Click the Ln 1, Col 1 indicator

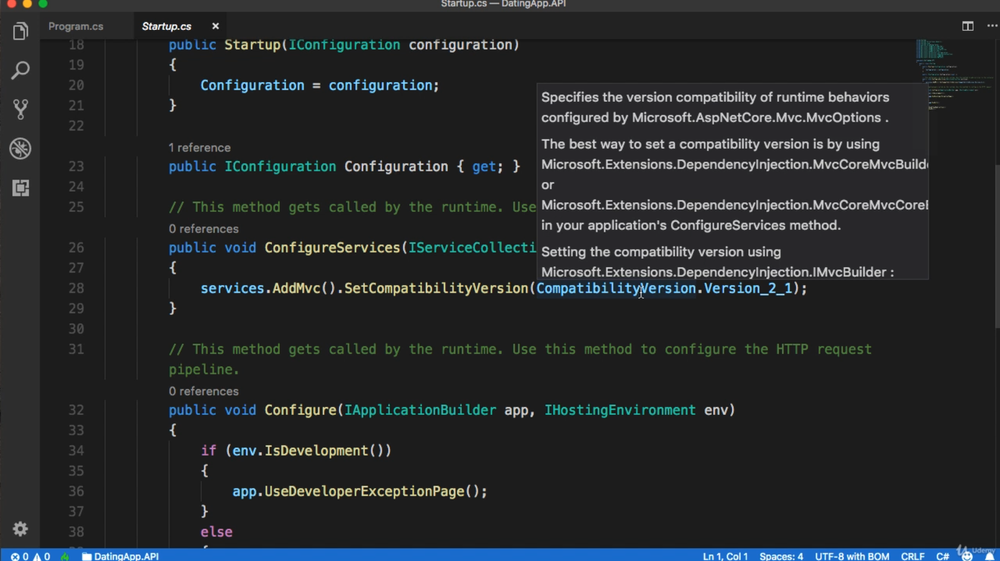coord(725,556)
